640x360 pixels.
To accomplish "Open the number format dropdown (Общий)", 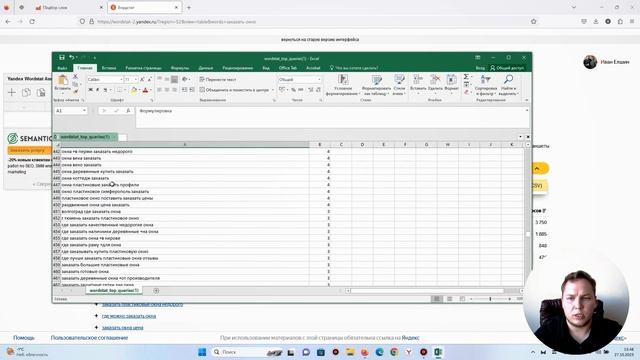I will pyautogui.click(x=319, y=79).
